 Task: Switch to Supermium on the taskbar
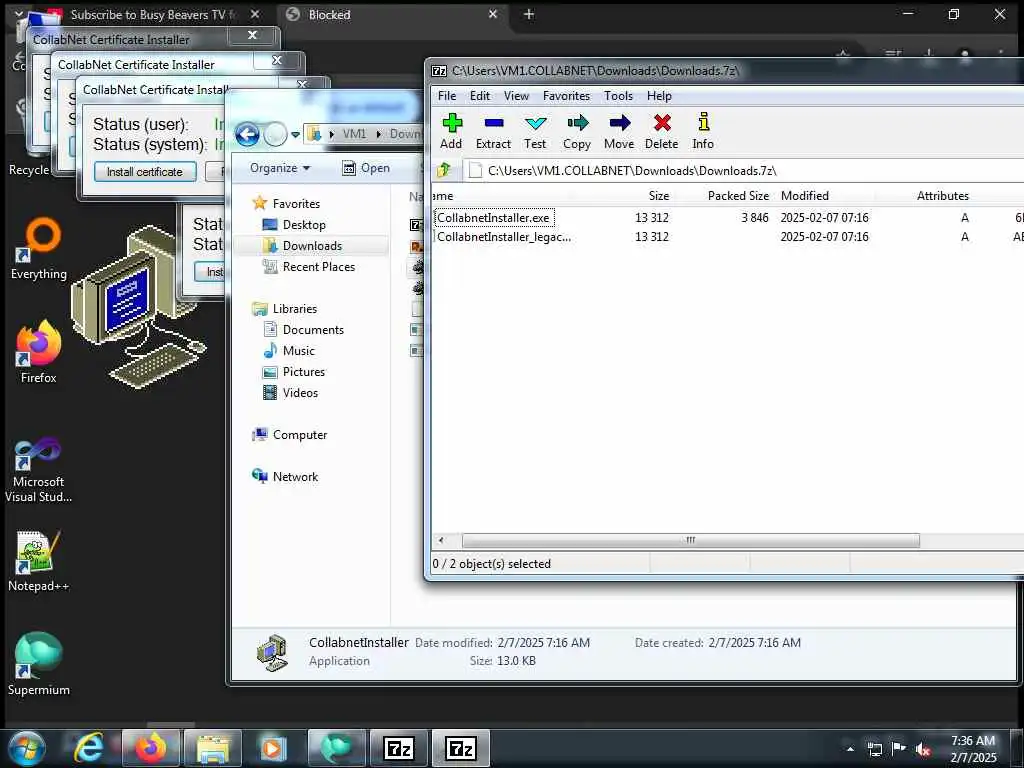(x=336, y=748)
